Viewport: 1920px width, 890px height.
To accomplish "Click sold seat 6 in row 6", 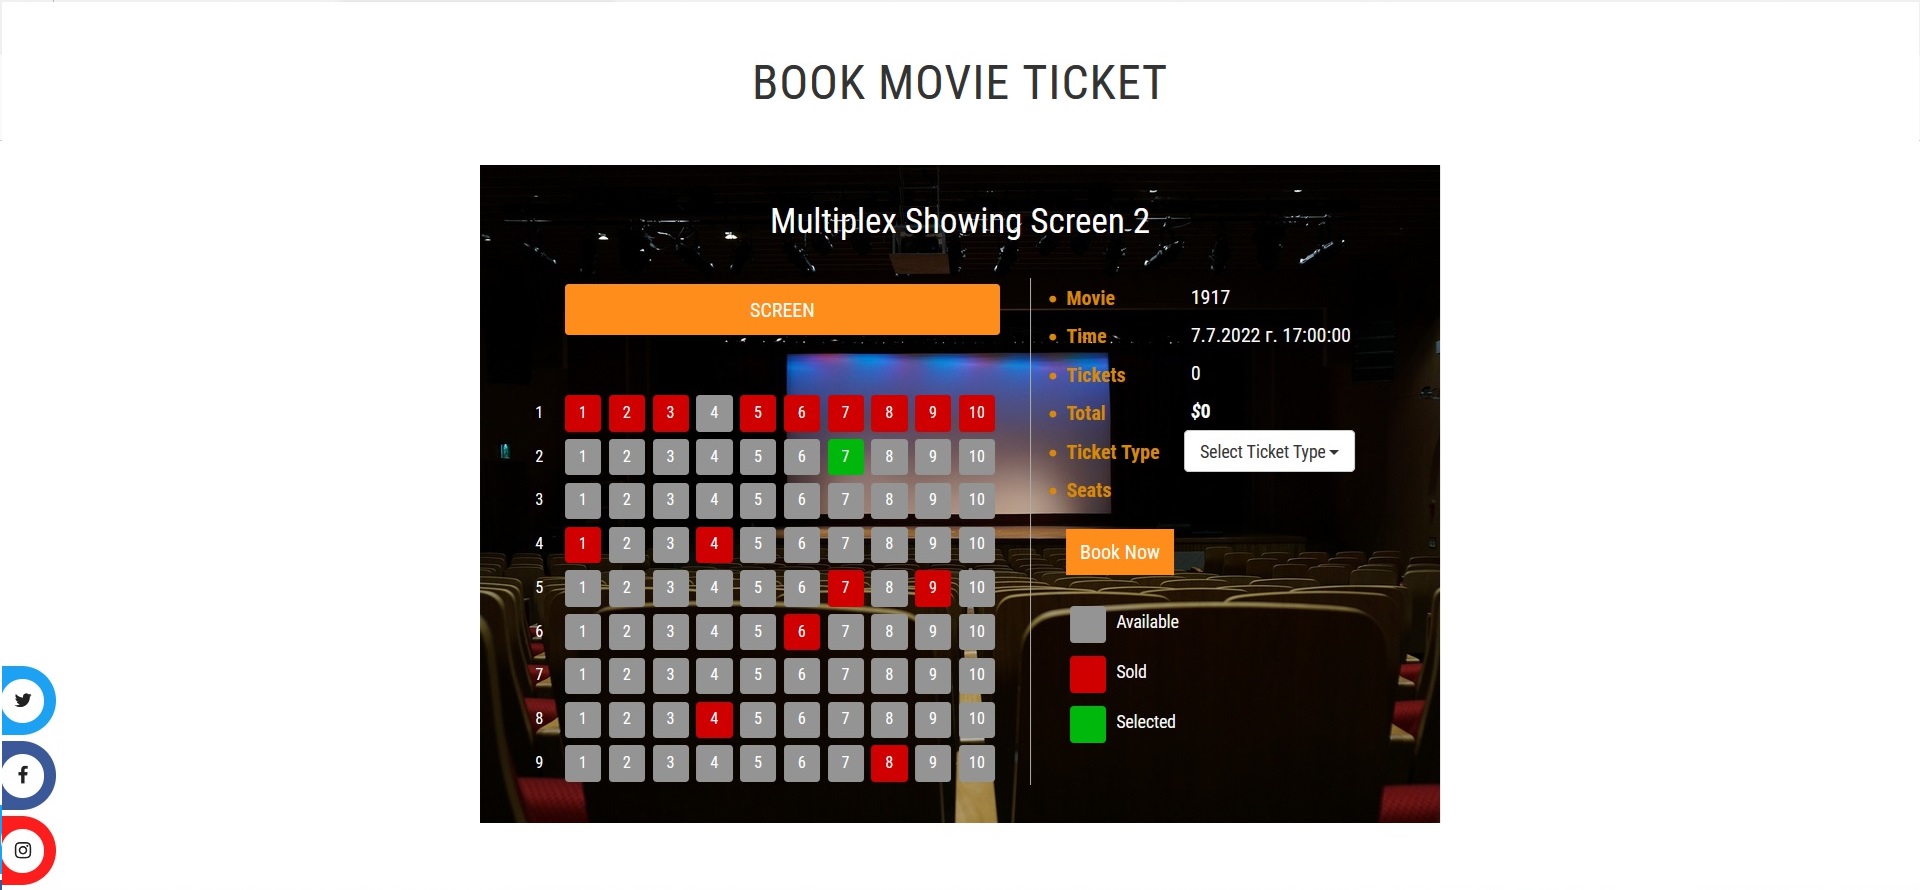I will (x=802, y=631).
